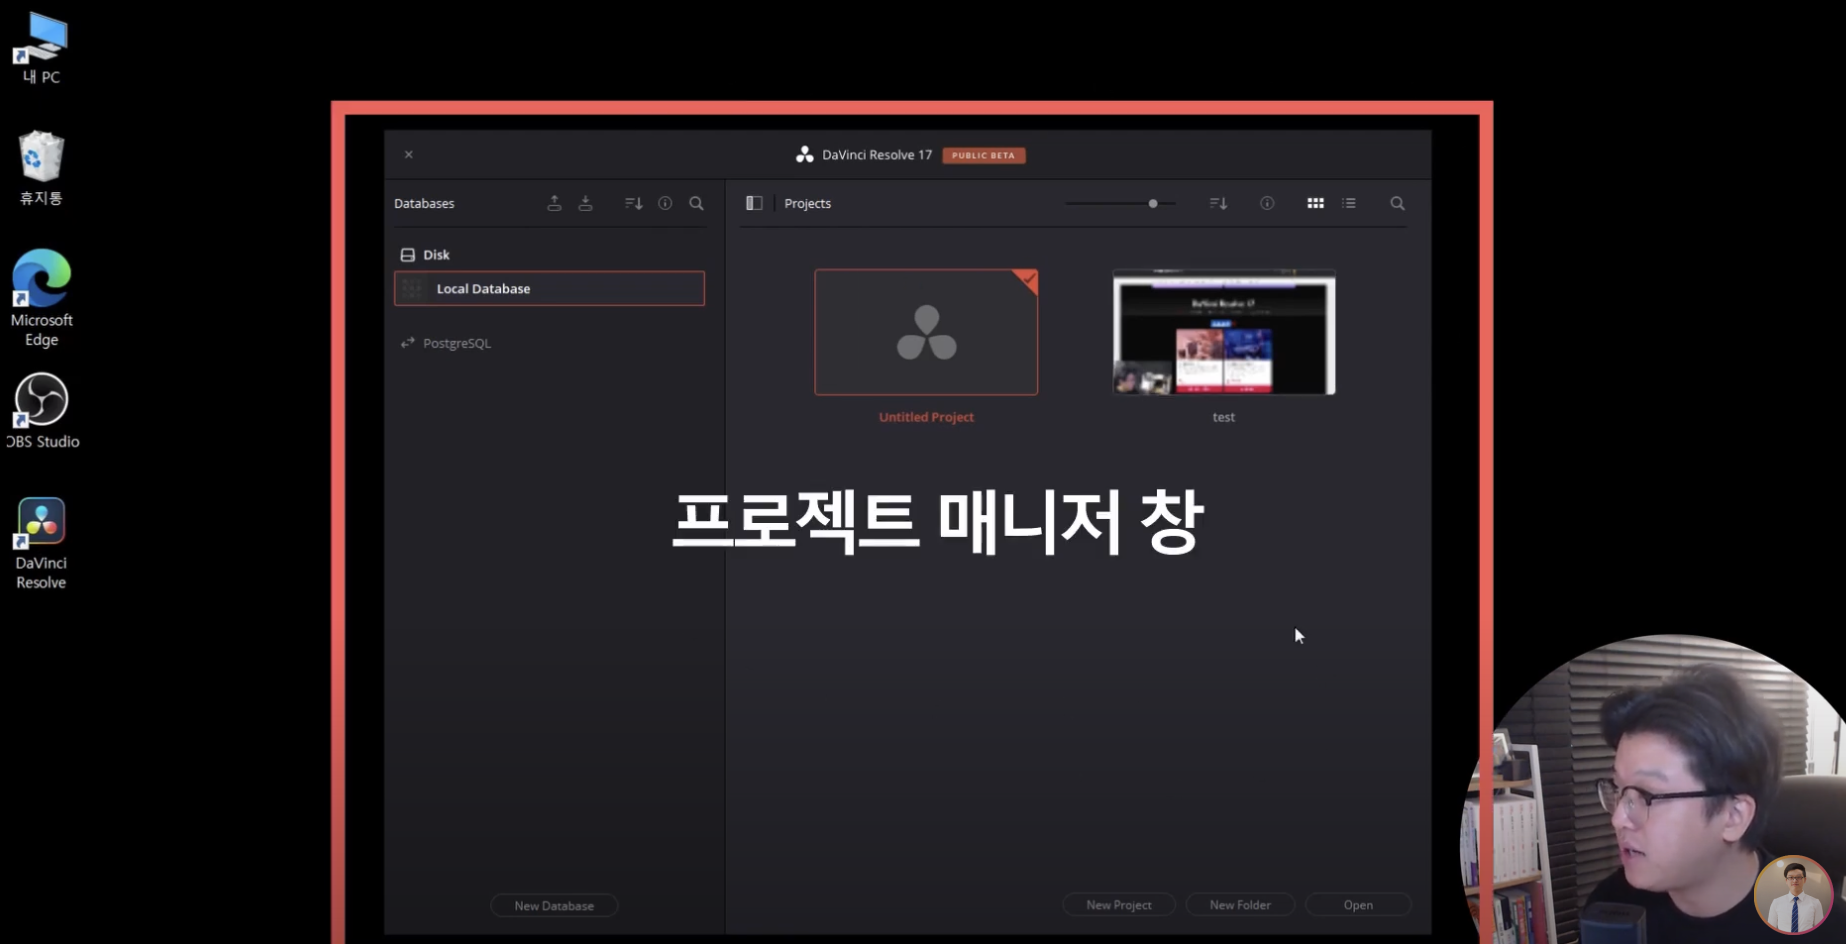The width and height of the screenshot is (1846, 944).
Task: Launch Microsoft Edge from the desktop
Action: (41, 298)
